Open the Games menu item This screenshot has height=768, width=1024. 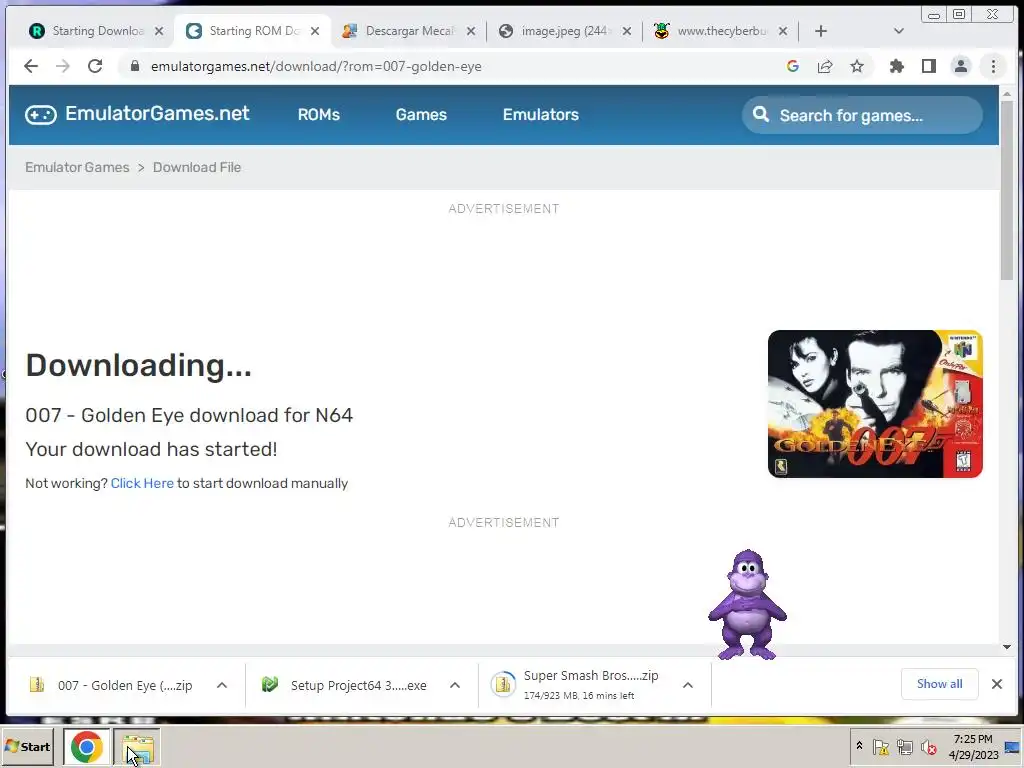click(421, 114)
